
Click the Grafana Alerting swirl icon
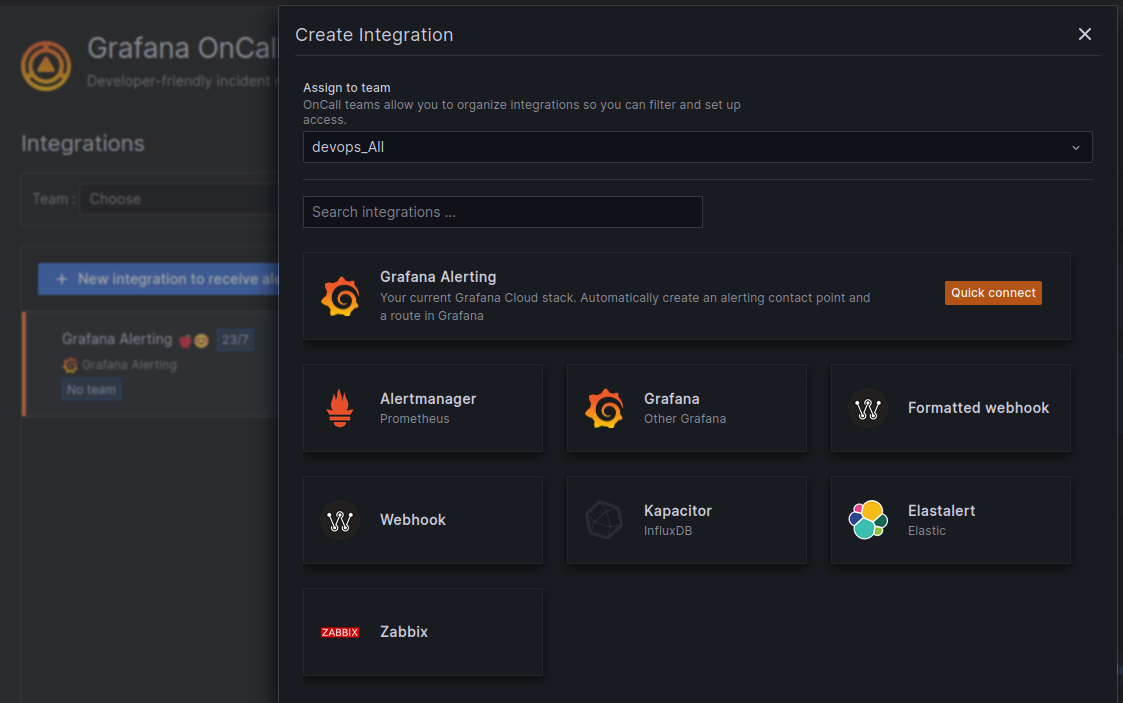pyautogui.click(x=340, y=296)
